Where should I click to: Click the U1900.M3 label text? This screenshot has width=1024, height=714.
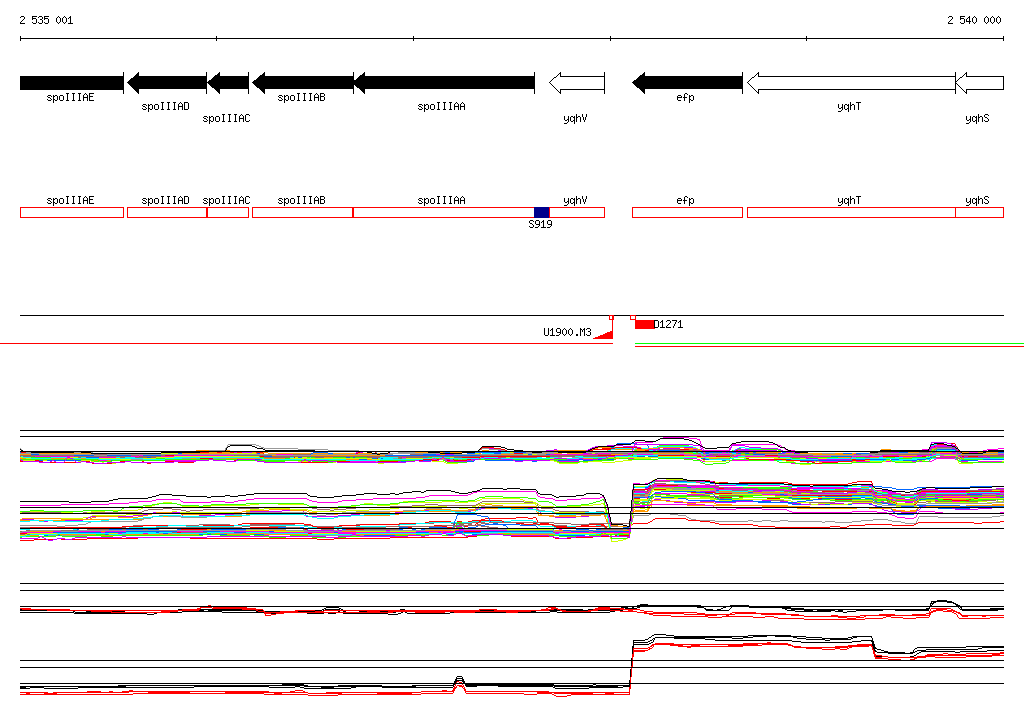click(567, 333)
